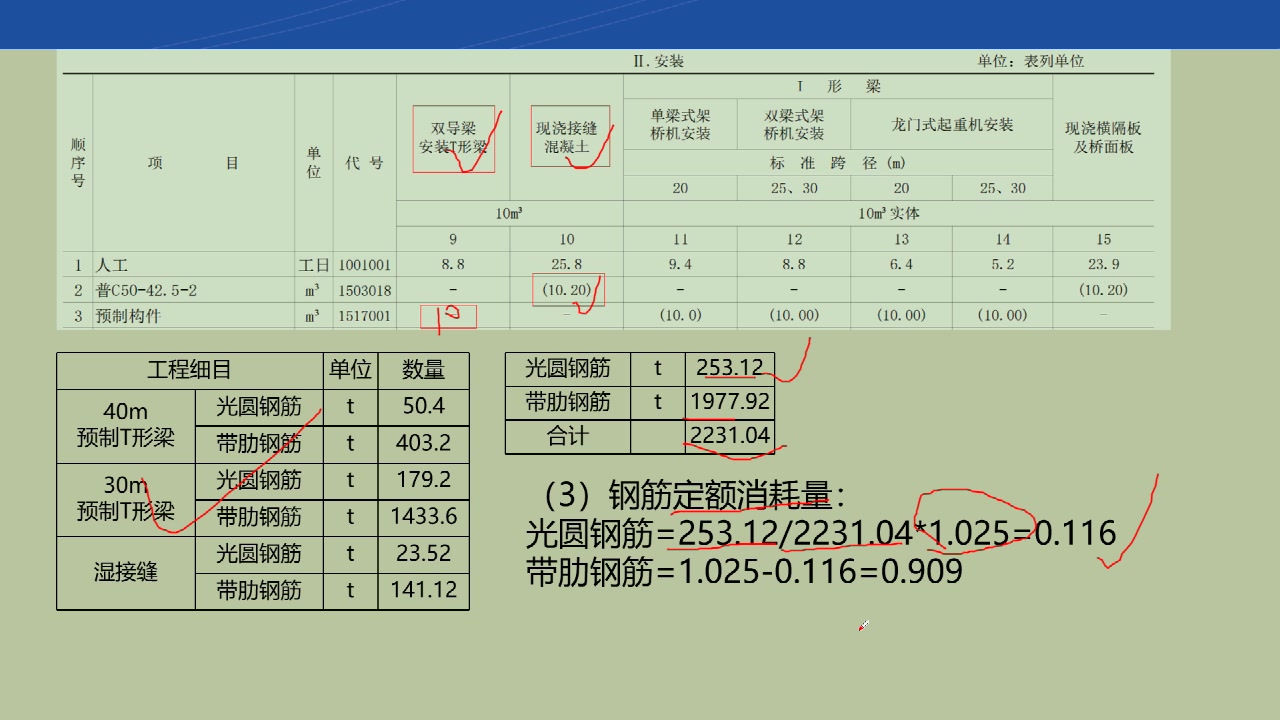Select '(10.0)' under column 11
This screenshot has width=1280, height=720.
point(680,315)
